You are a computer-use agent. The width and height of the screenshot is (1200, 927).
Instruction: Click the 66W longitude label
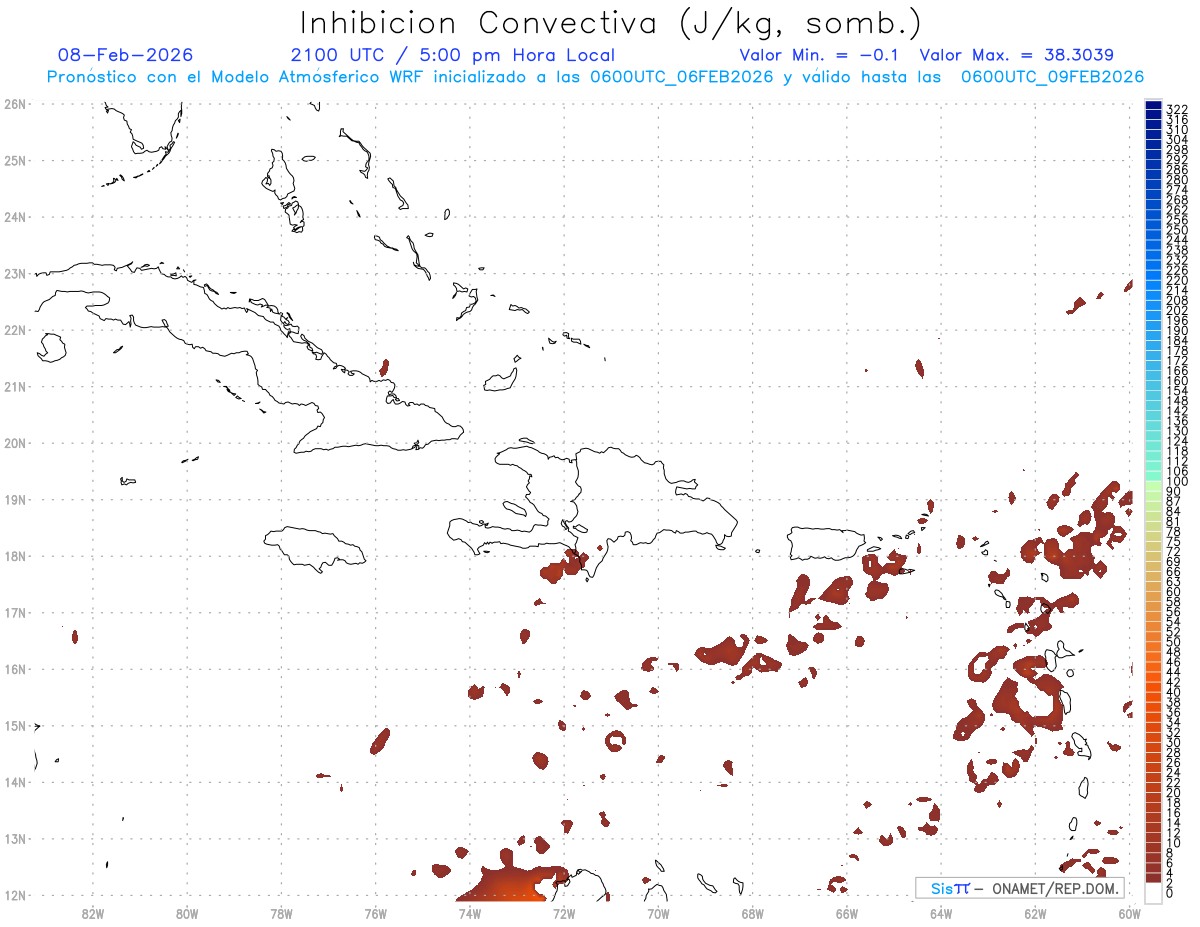[x=847, y=913]
